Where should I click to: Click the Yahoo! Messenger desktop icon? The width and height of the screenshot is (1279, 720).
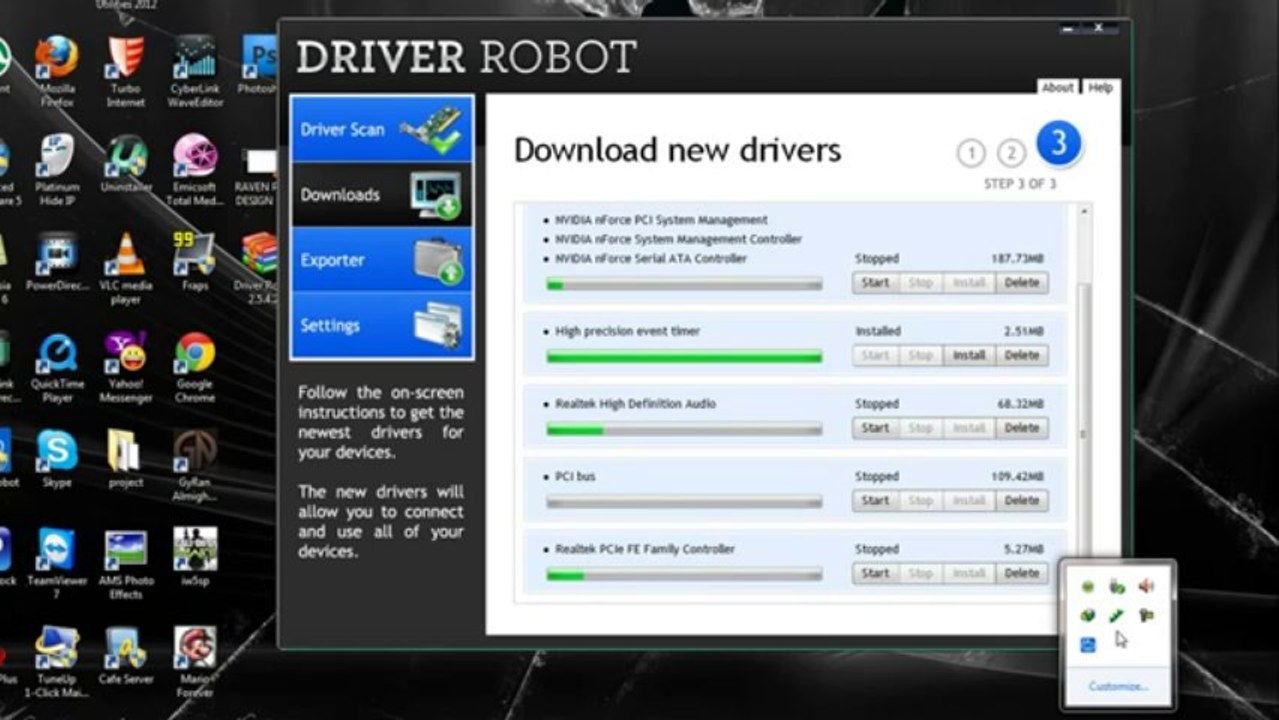pos(125,365)
